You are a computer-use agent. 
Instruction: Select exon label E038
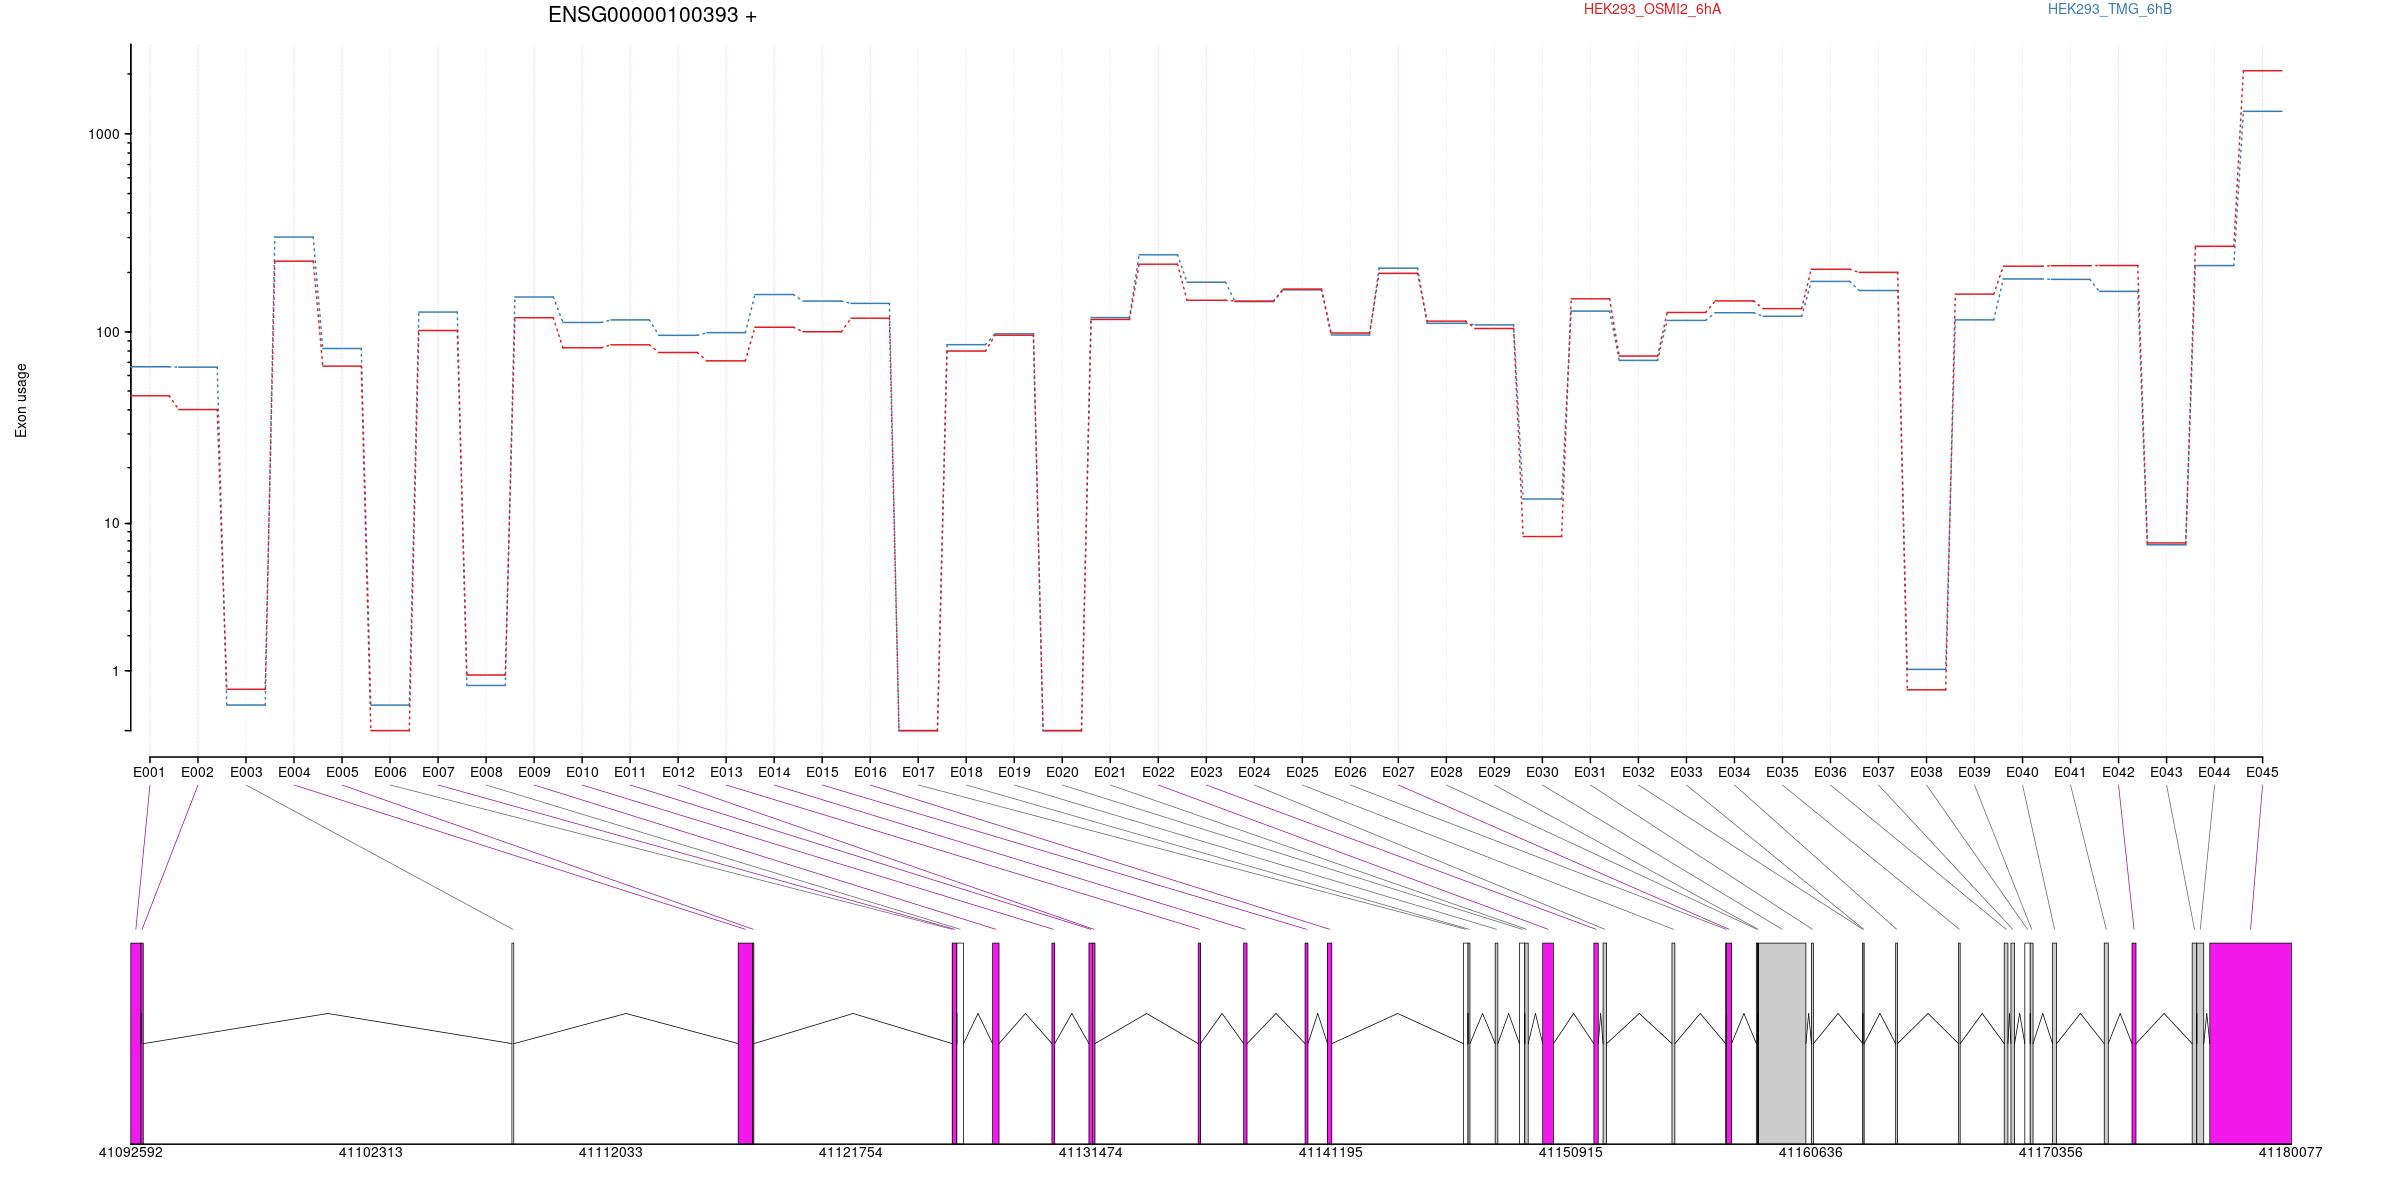(x=1926, y=772)
